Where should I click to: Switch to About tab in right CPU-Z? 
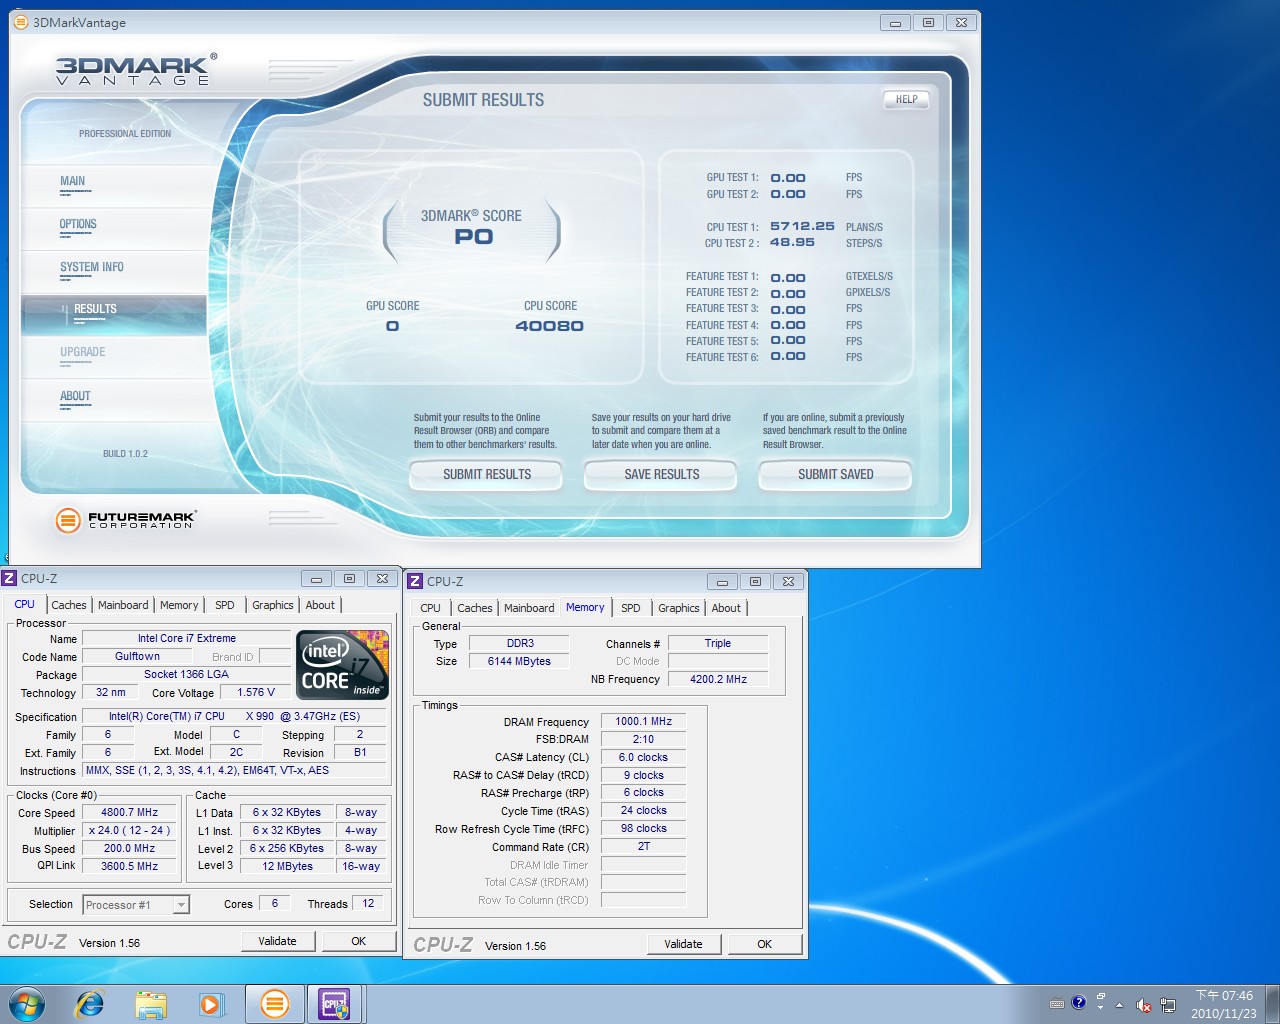point(726,608)
